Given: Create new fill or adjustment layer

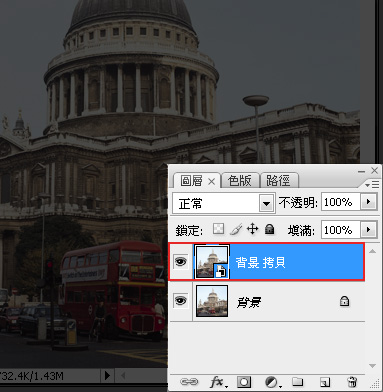Looking at the screenshot, I should [272, 382].
